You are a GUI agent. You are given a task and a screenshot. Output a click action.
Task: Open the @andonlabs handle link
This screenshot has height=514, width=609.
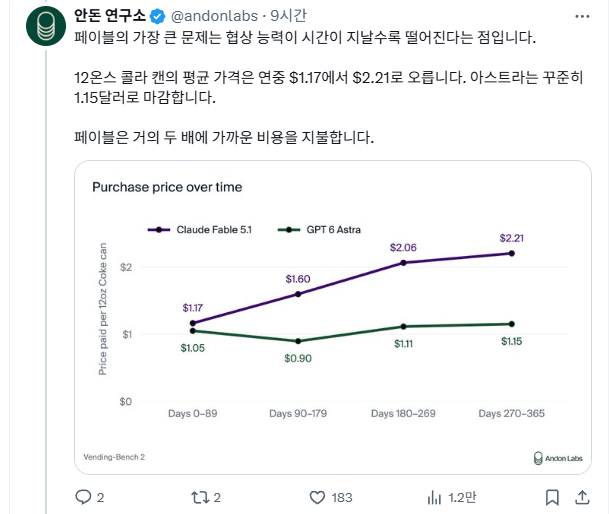[214, 16]
